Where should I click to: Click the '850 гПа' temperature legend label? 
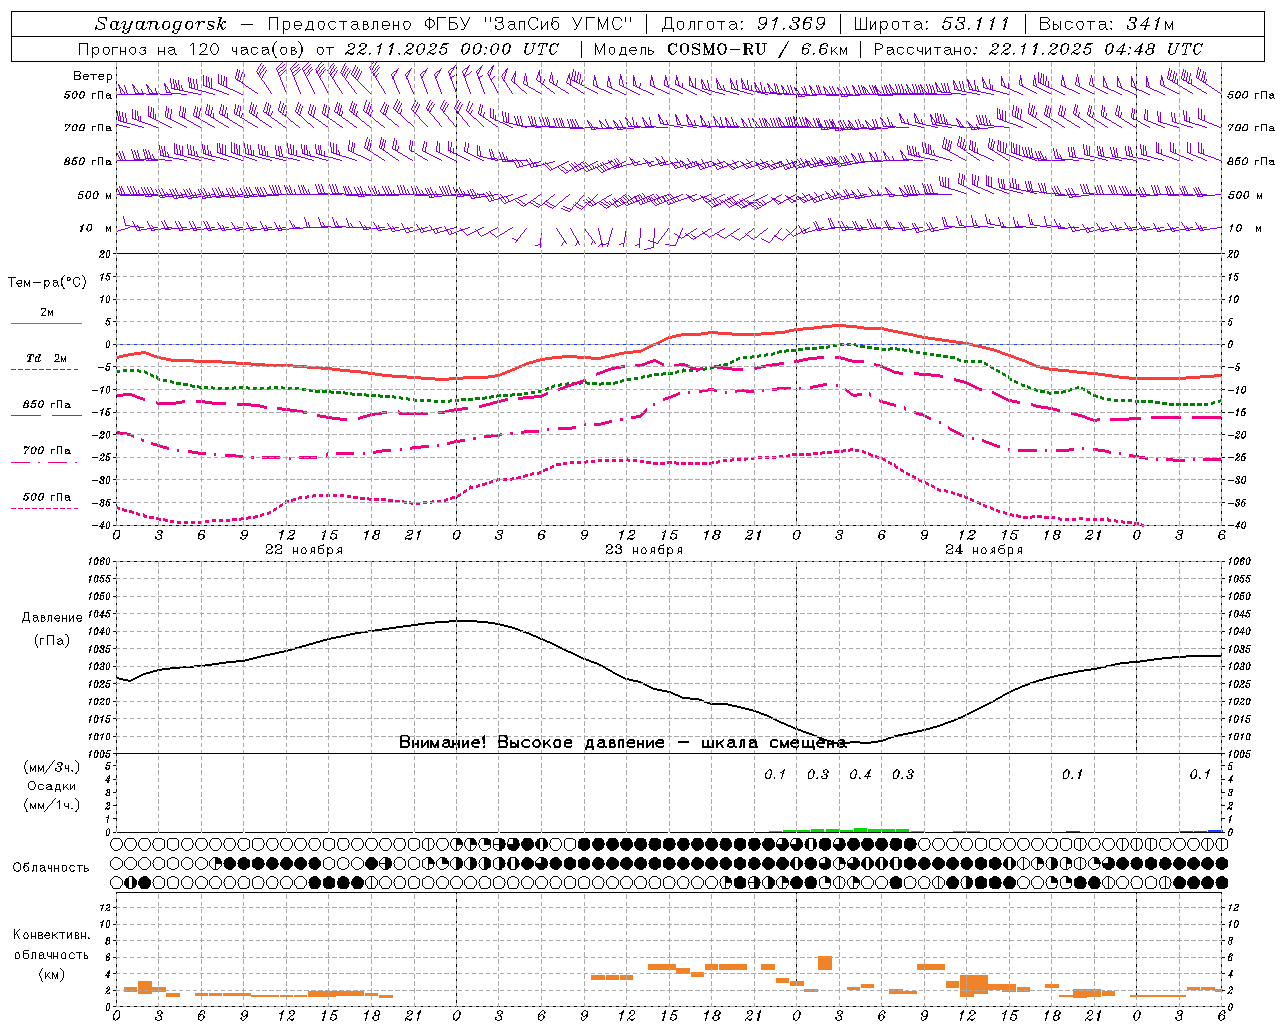point(46,405)
